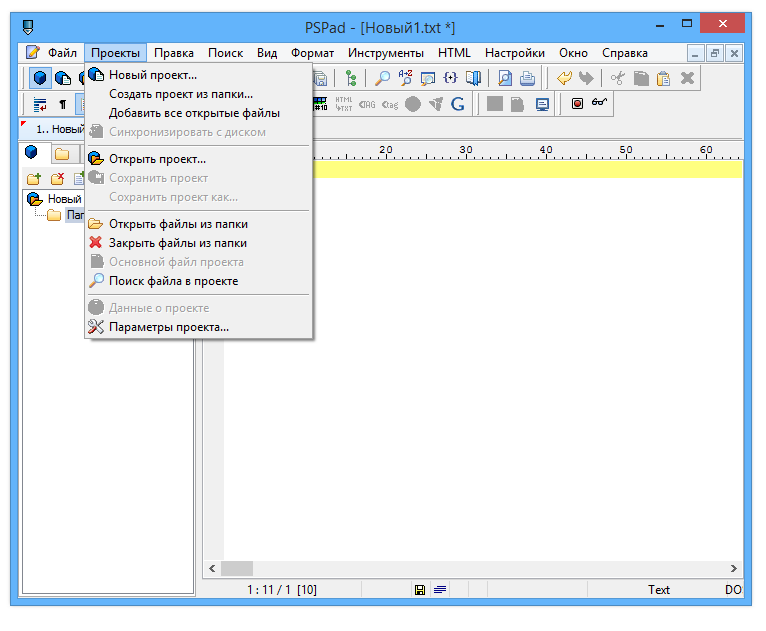Click the #10 line numbering icon
The height and width of the screenshot is (631, 766).
pyautogui.click(x=320, y=104)
